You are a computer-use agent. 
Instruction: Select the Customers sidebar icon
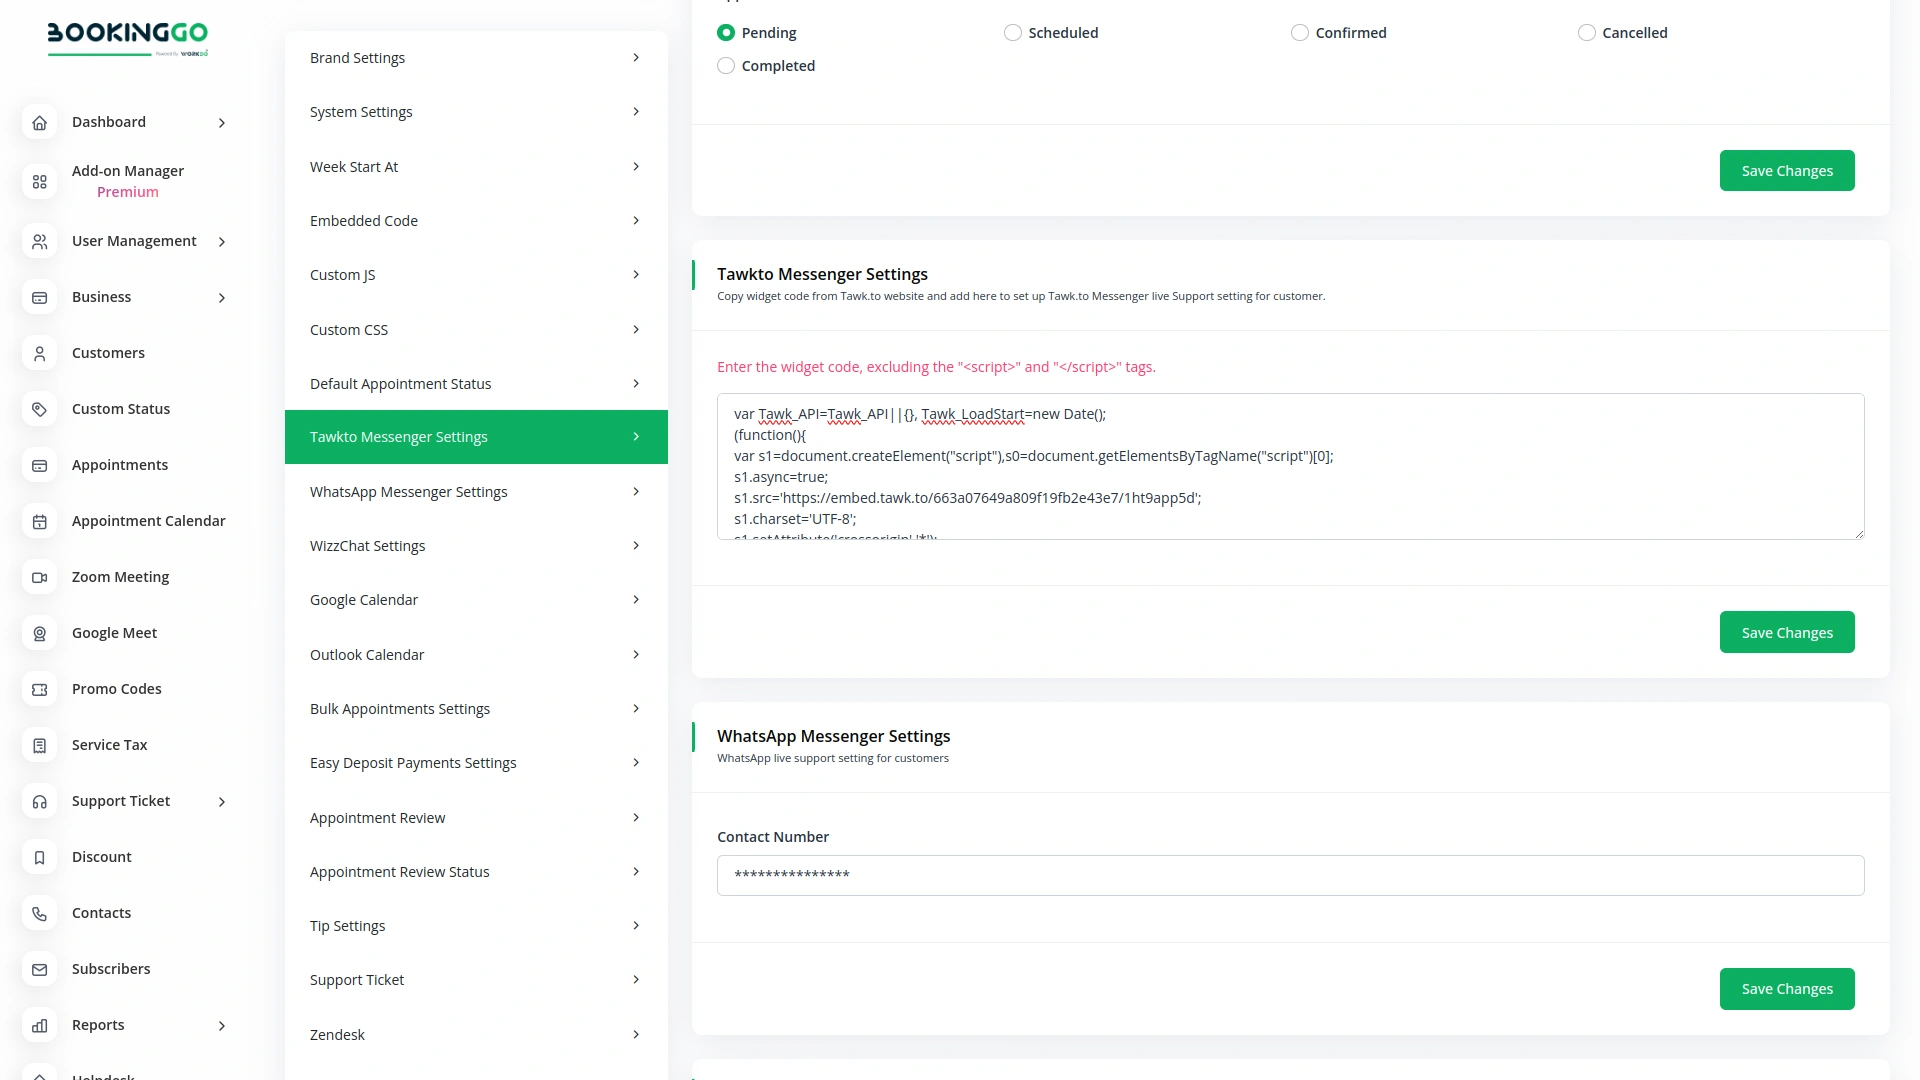[x=40, y=353]
